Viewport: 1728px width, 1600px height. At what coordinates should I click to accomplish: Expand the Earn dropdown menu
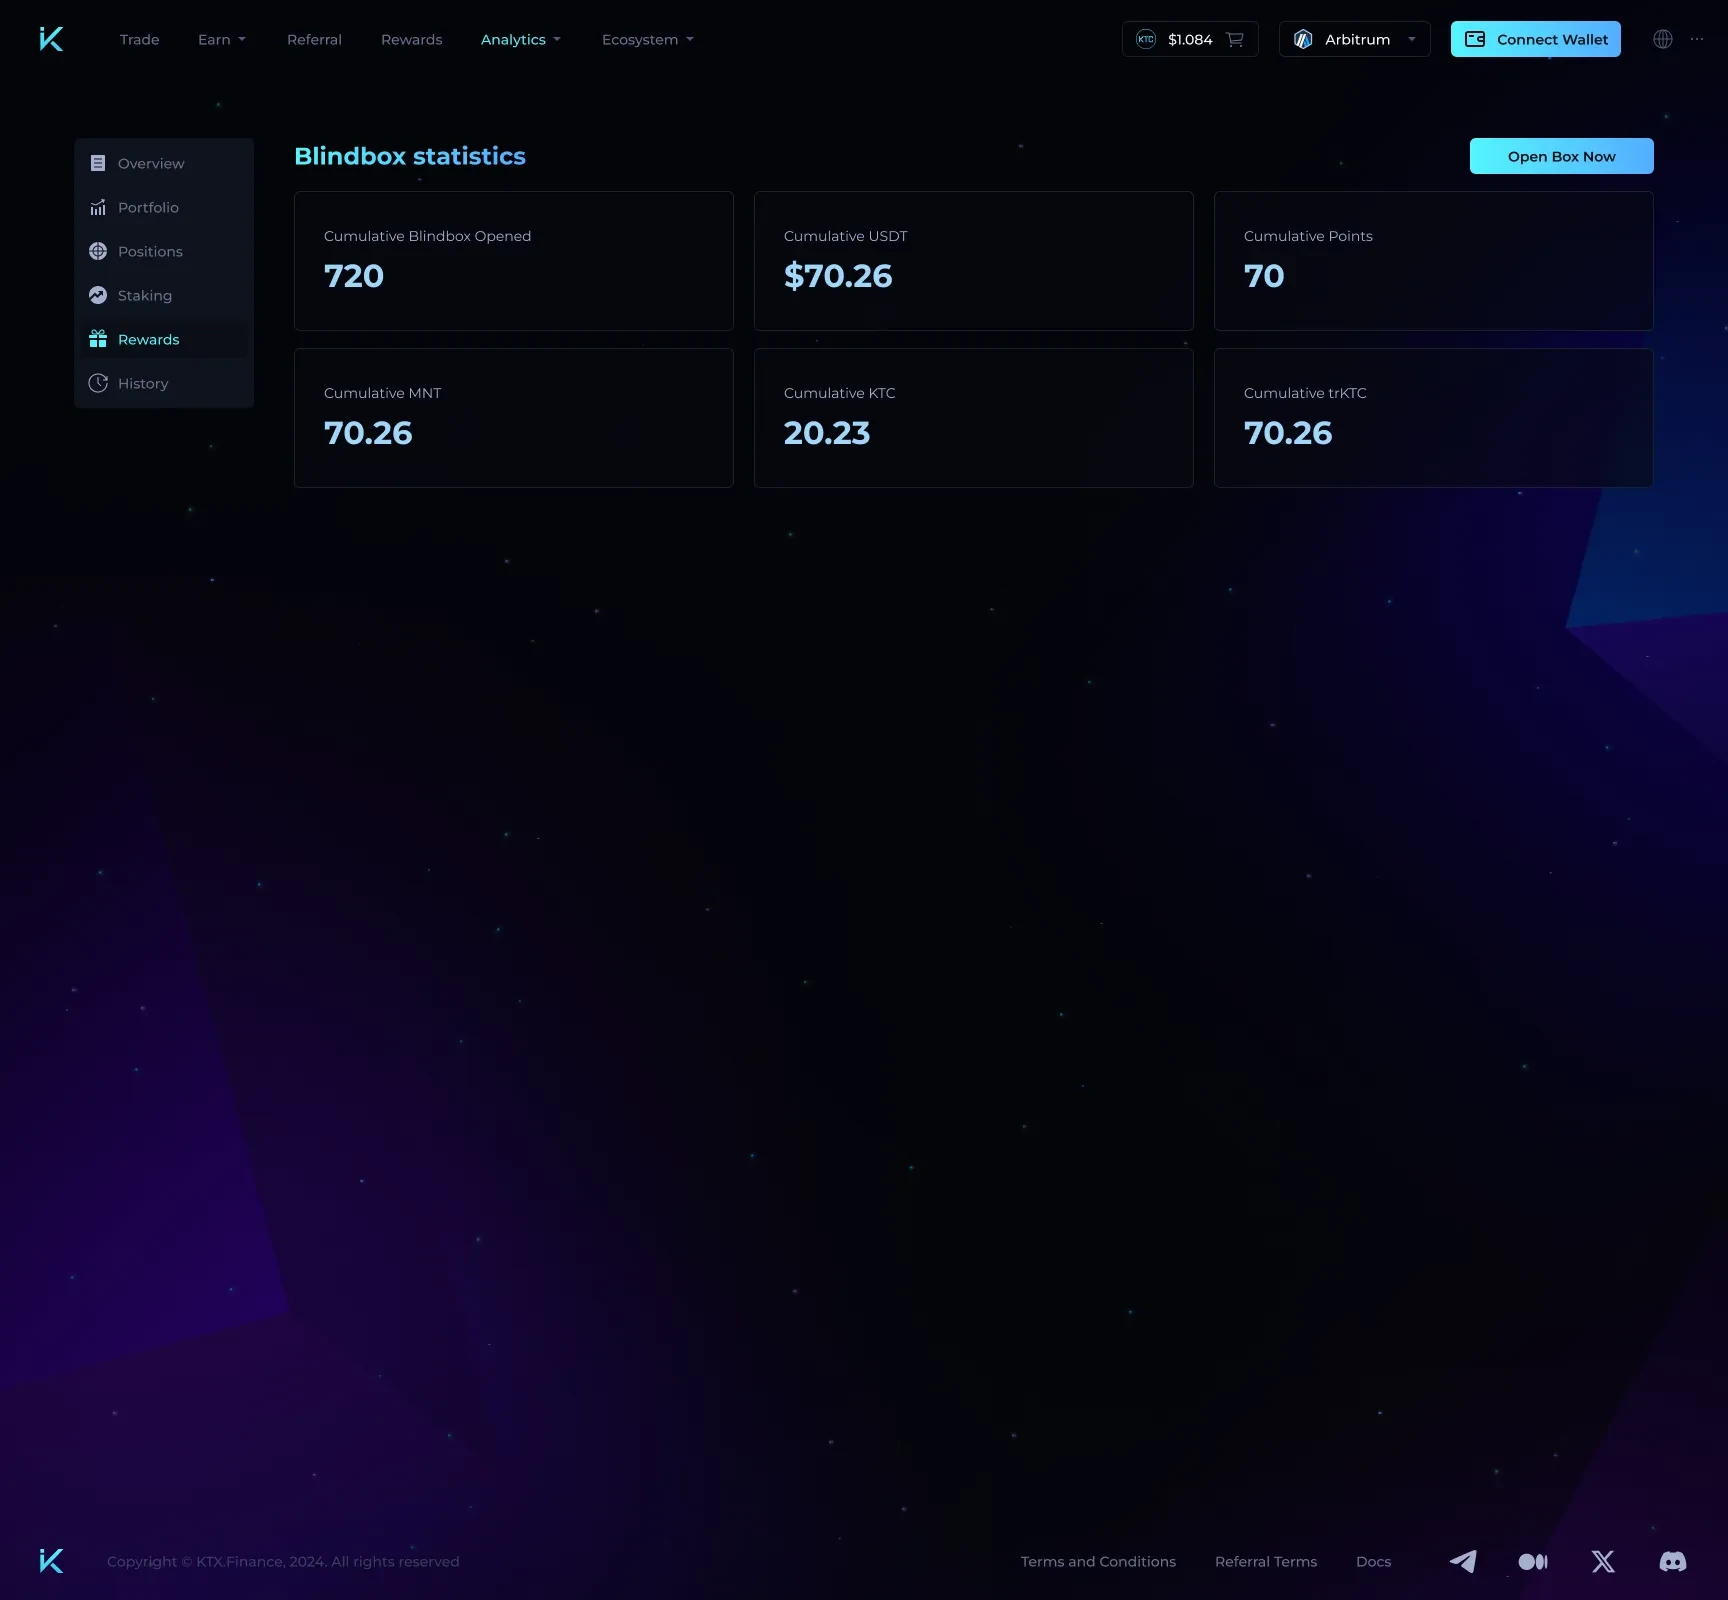tap(221, 39)
